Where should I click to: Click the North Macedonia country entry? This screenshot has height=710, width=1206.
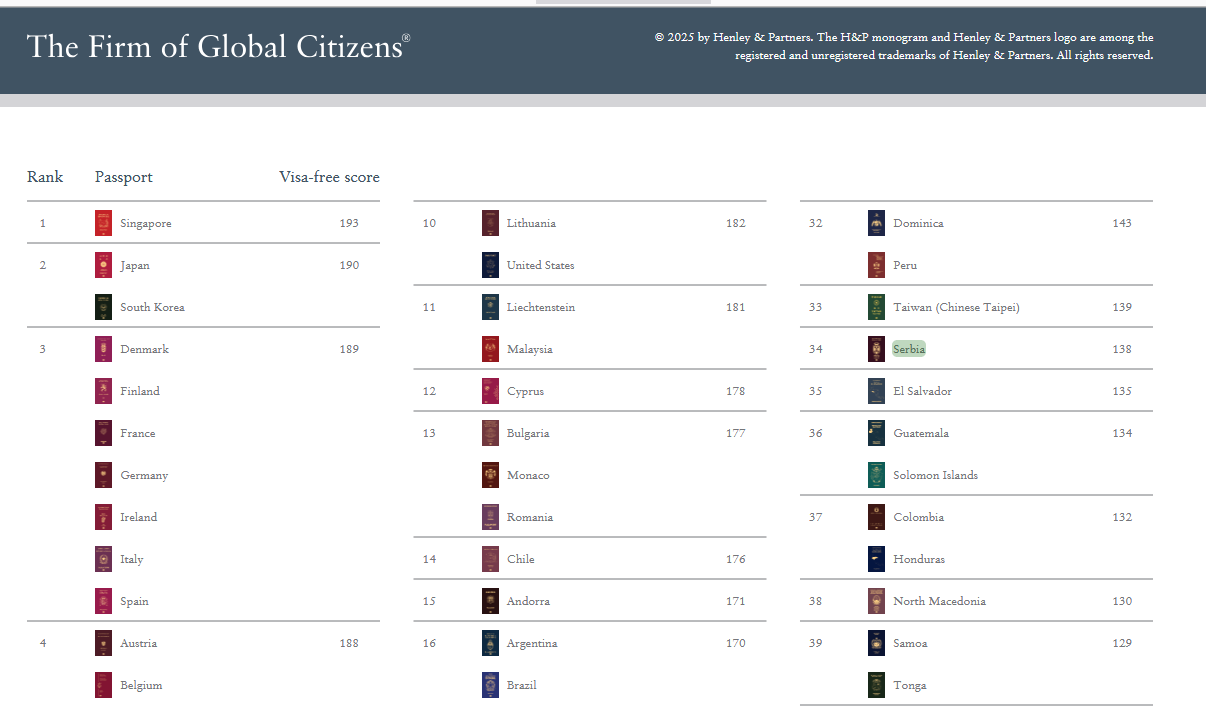[x=940, y=600]
